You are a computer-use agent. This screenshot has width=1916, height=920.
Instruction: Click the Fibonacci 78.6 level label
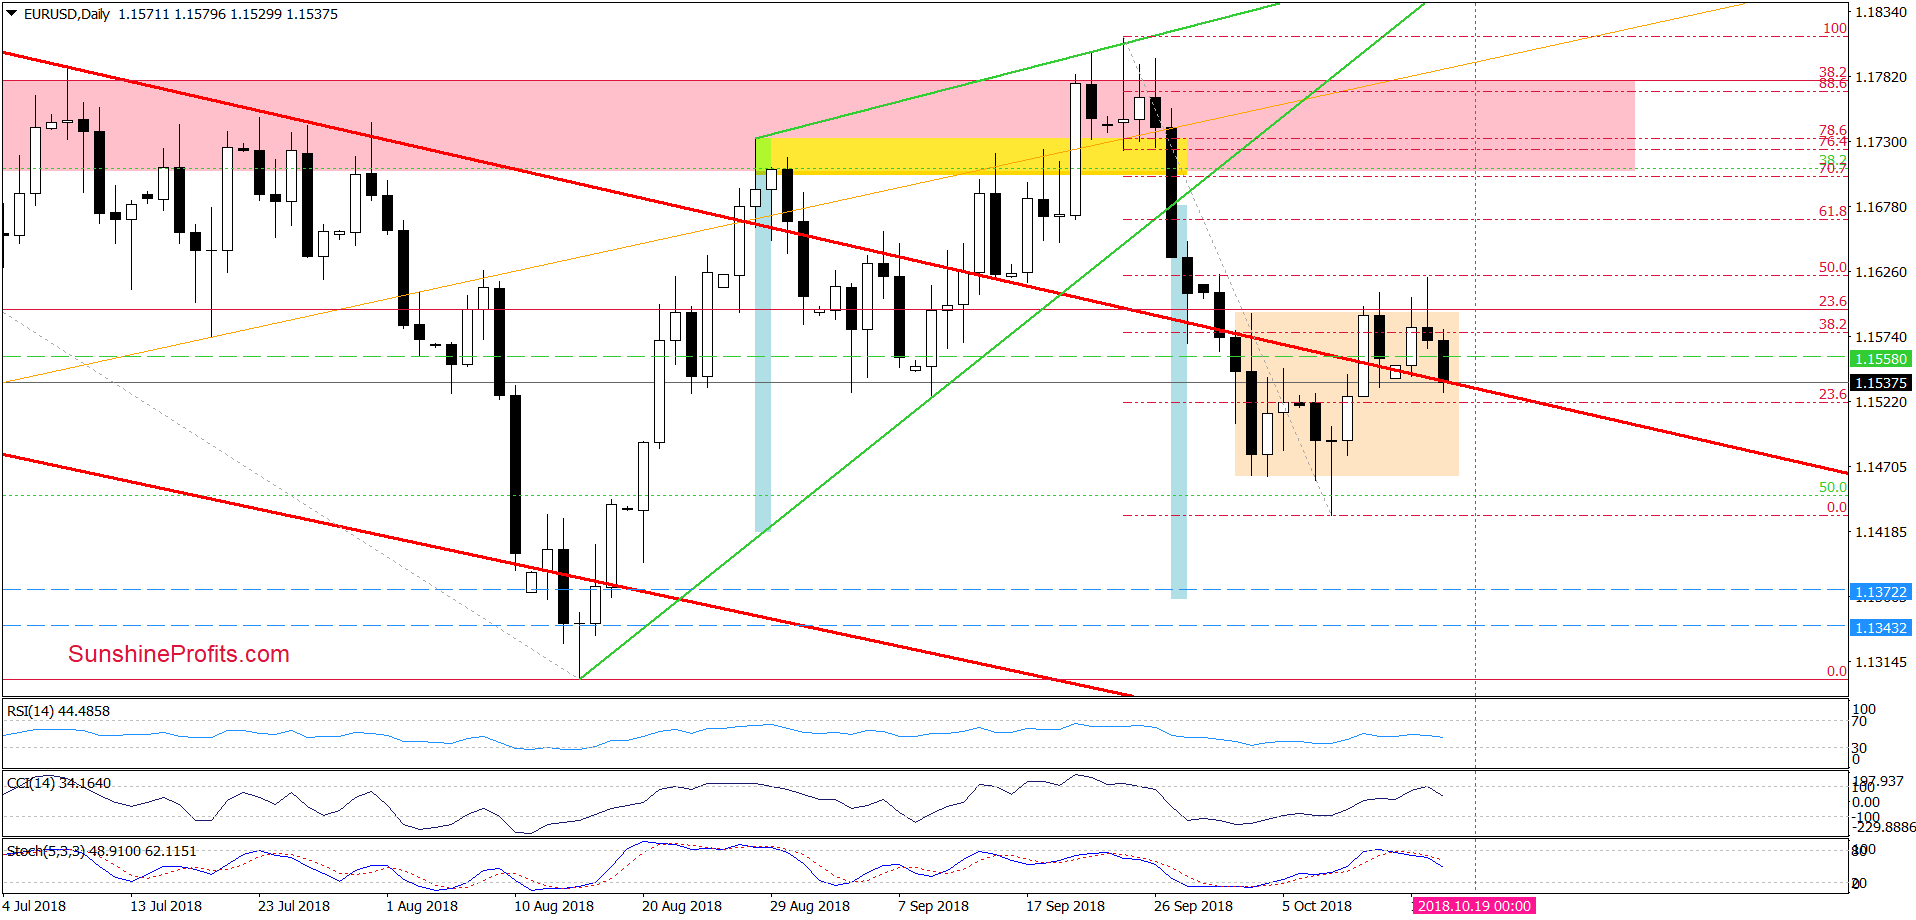click(1833, 131)
